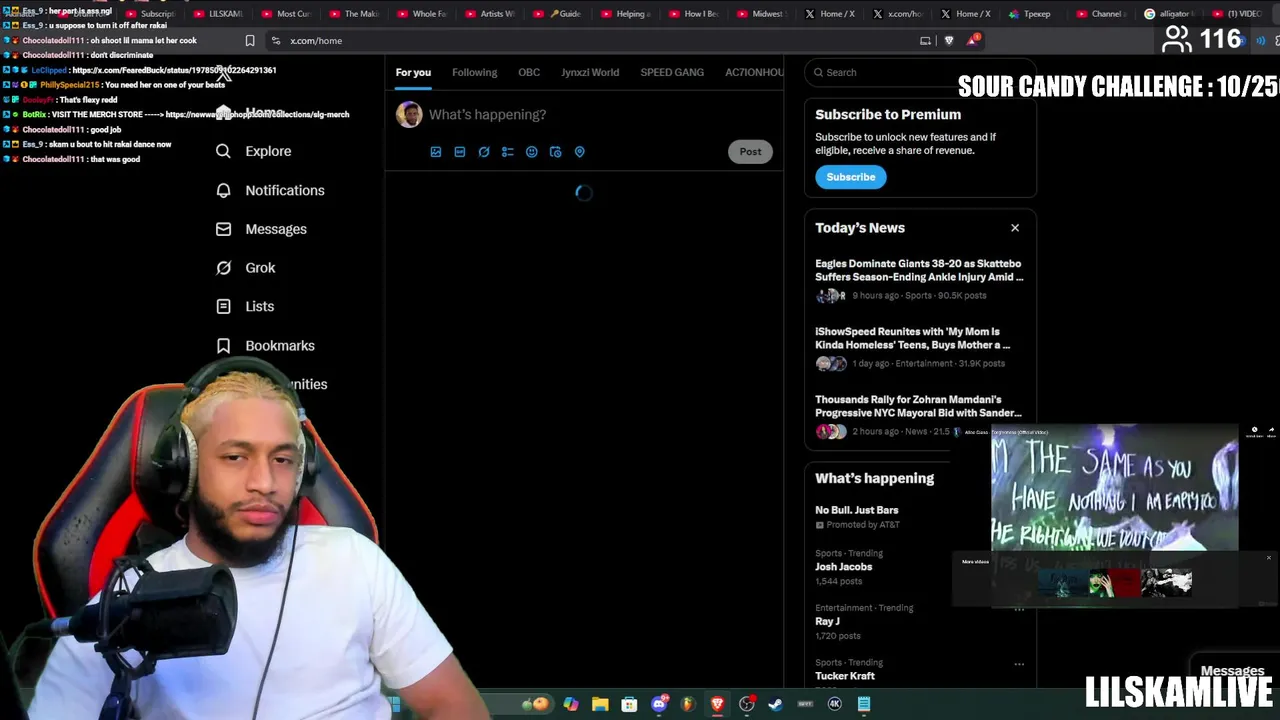The width and height of the screenshot is (1280, 720).
Task: Open Copilot from the taskbar
Action: pyautogui.click(x=571, y=704)
